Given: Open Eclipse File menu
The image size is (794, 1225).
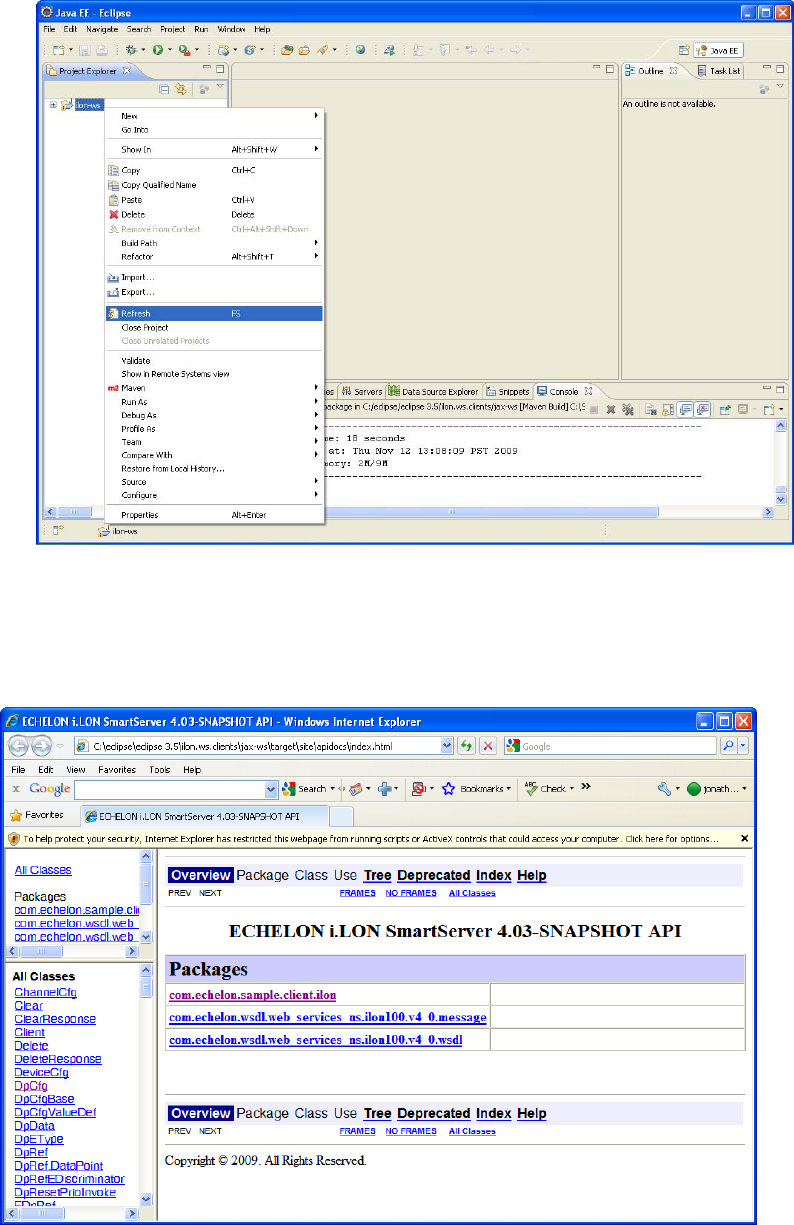Looking at the screenshot, I should coord(49,30).
